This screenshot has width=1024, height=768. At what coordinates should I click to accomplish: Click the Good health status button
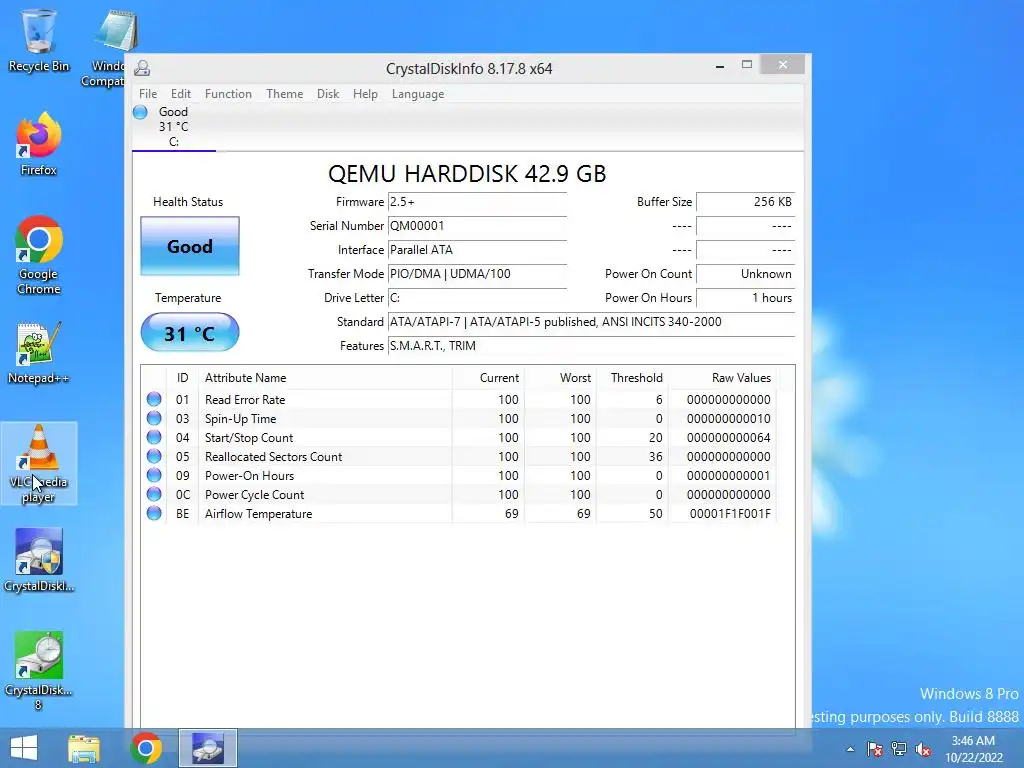pyautogui.click(x=190, y=246)
